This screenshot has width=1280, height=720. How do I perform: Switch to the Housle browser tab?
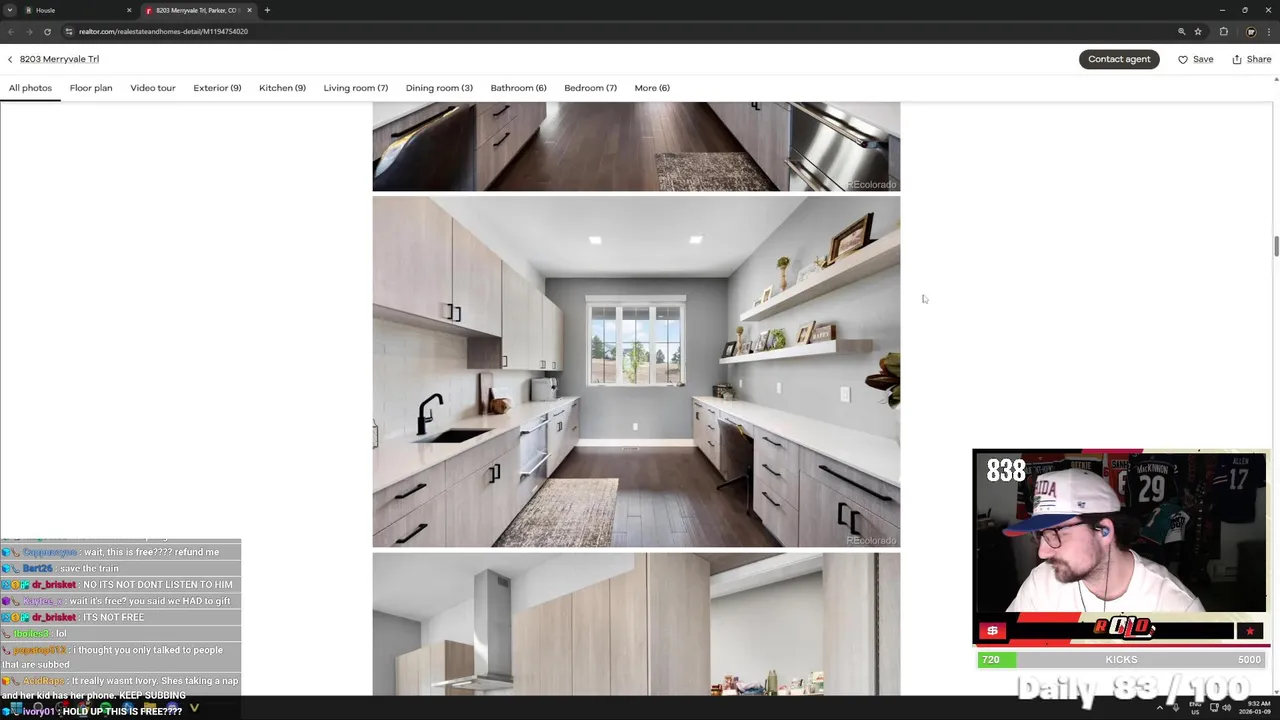point(78,10)
